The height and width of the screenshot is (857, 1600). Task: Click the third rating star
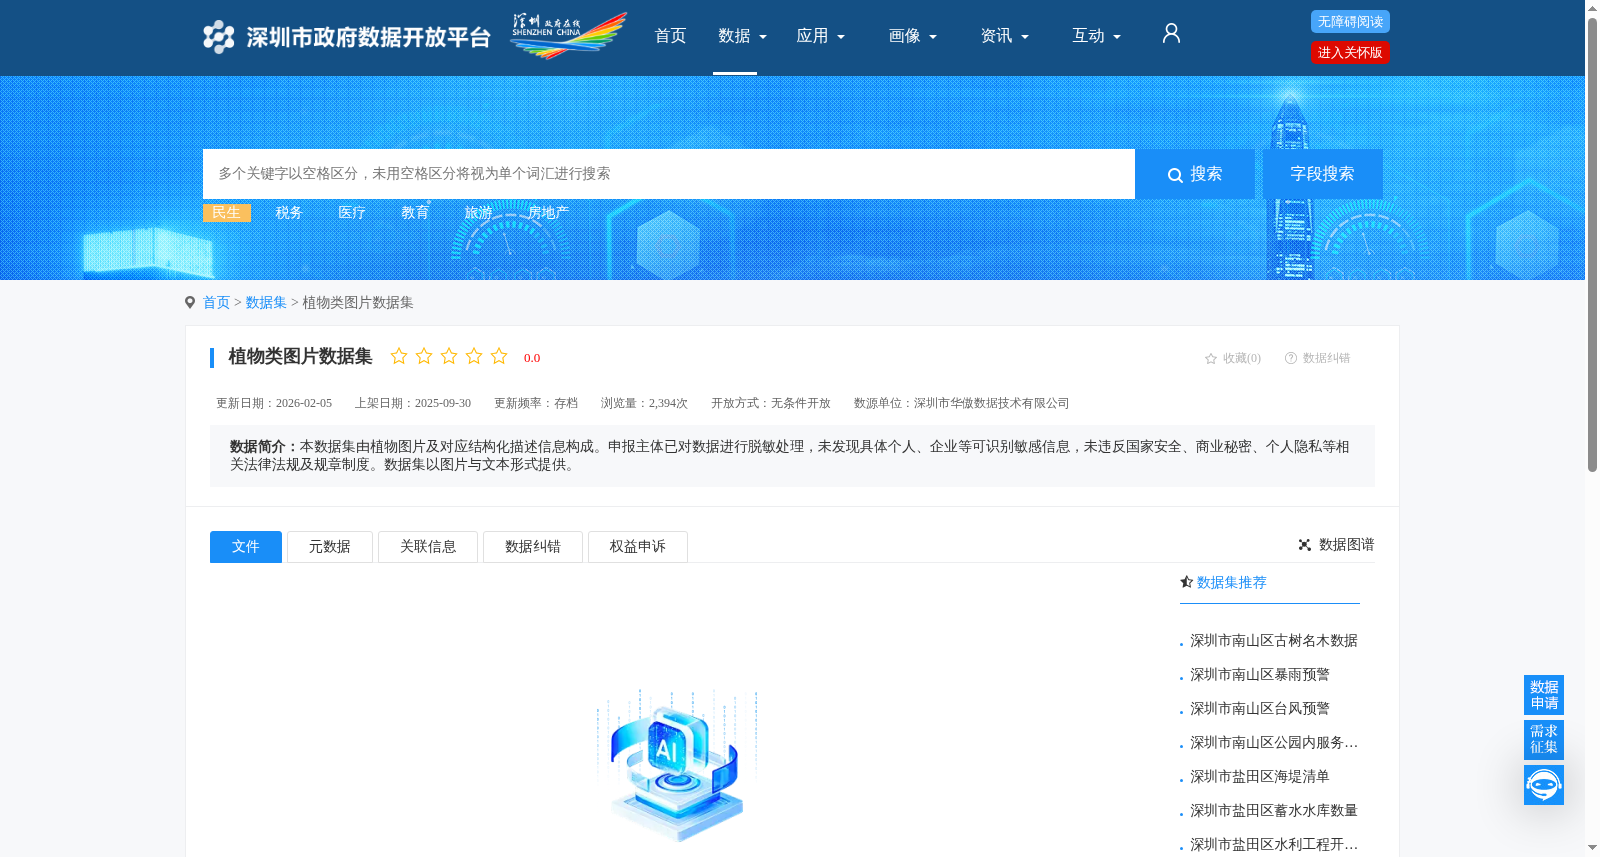click(449, 356)
